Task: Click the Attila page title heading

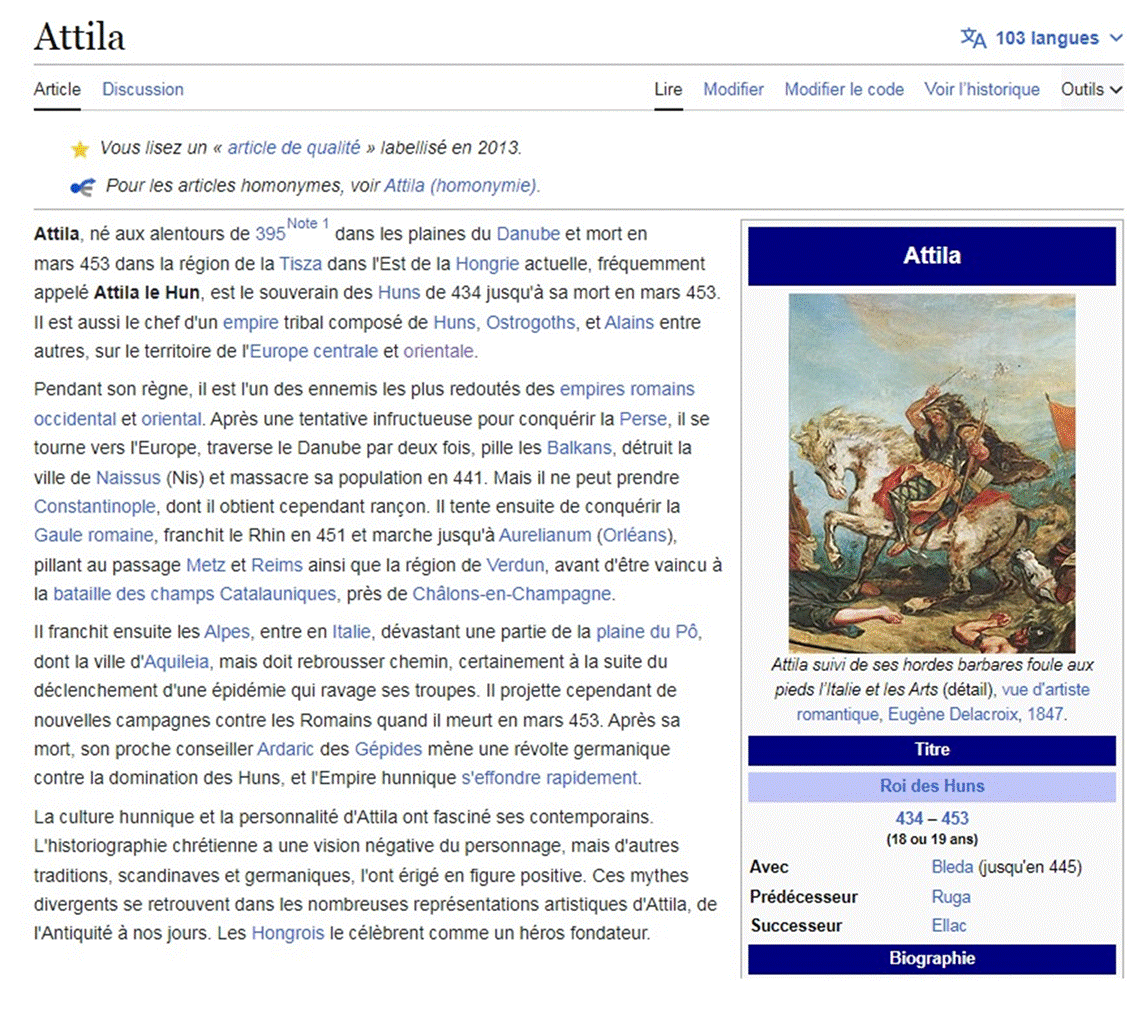Action: (80, 37)
